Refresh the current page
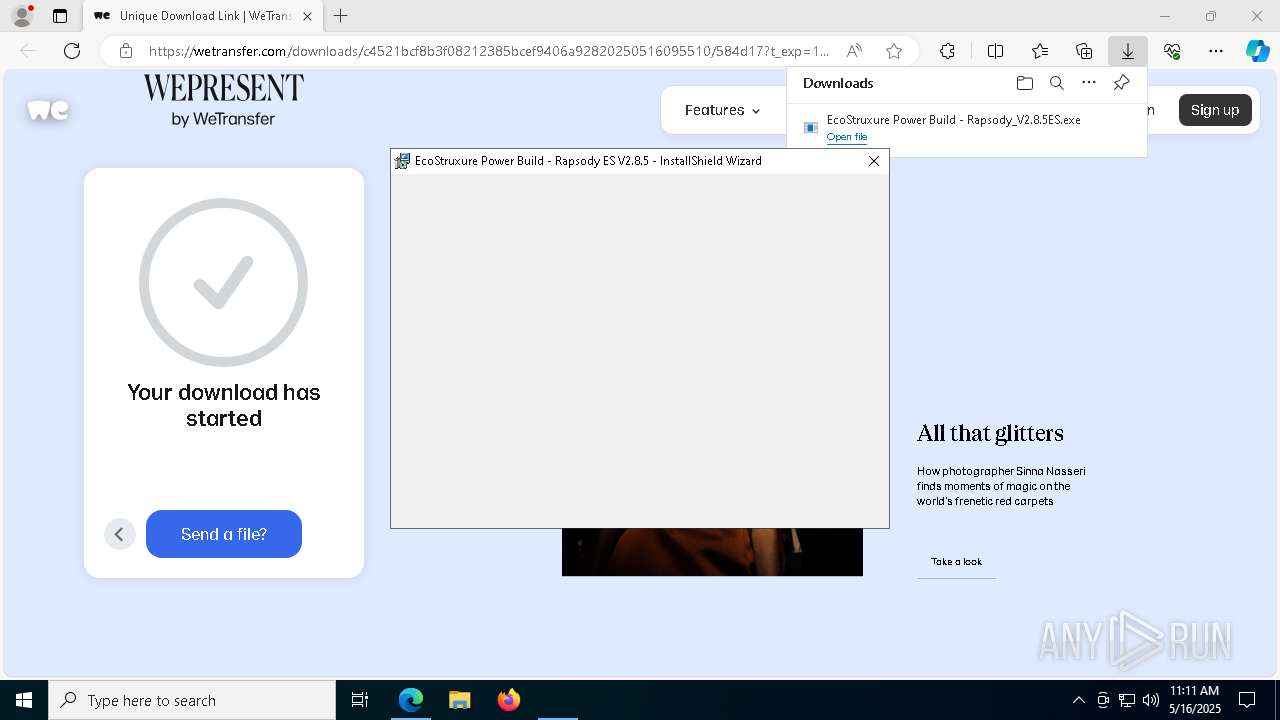 point(72,51)
